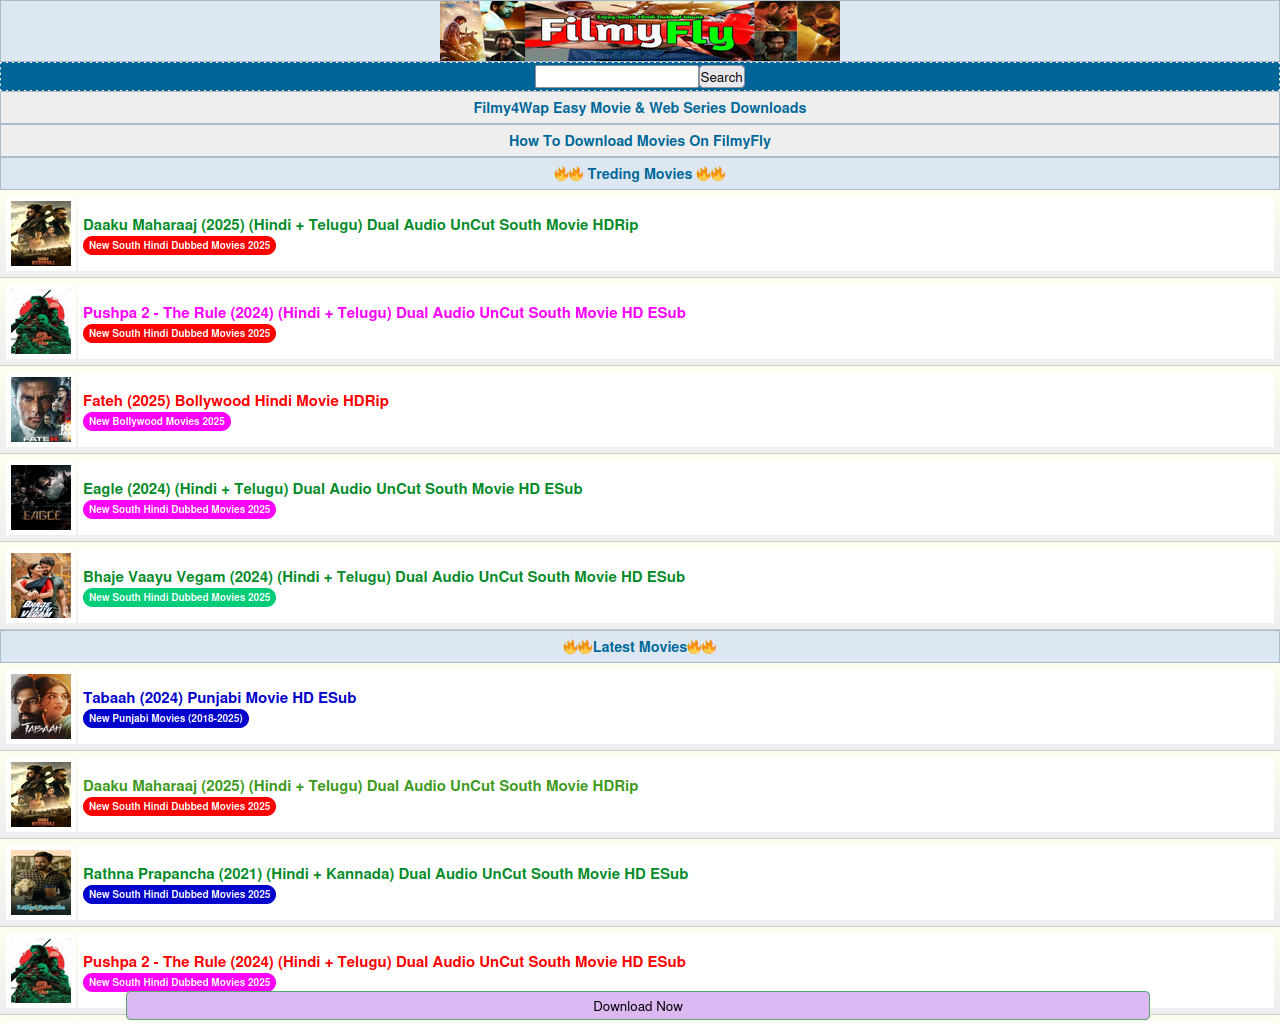Open Bhaje Vaayu Vegam poster thumbnail

(x=41, y=585)
